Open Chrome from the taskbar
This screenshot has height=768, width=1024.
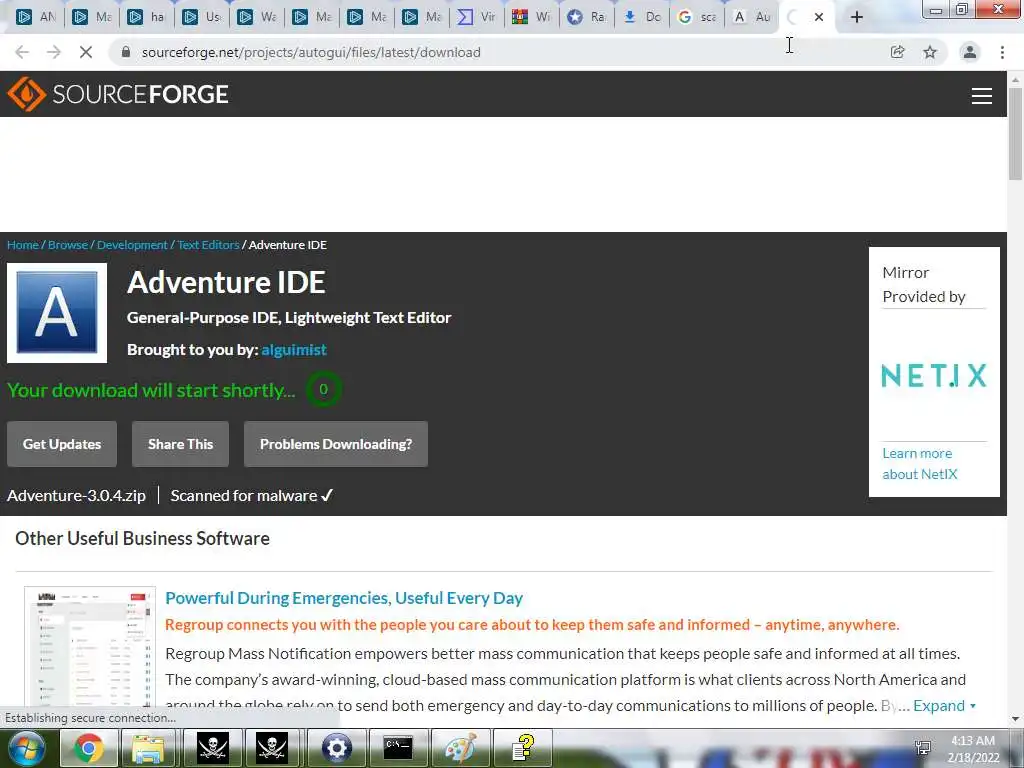89,748
